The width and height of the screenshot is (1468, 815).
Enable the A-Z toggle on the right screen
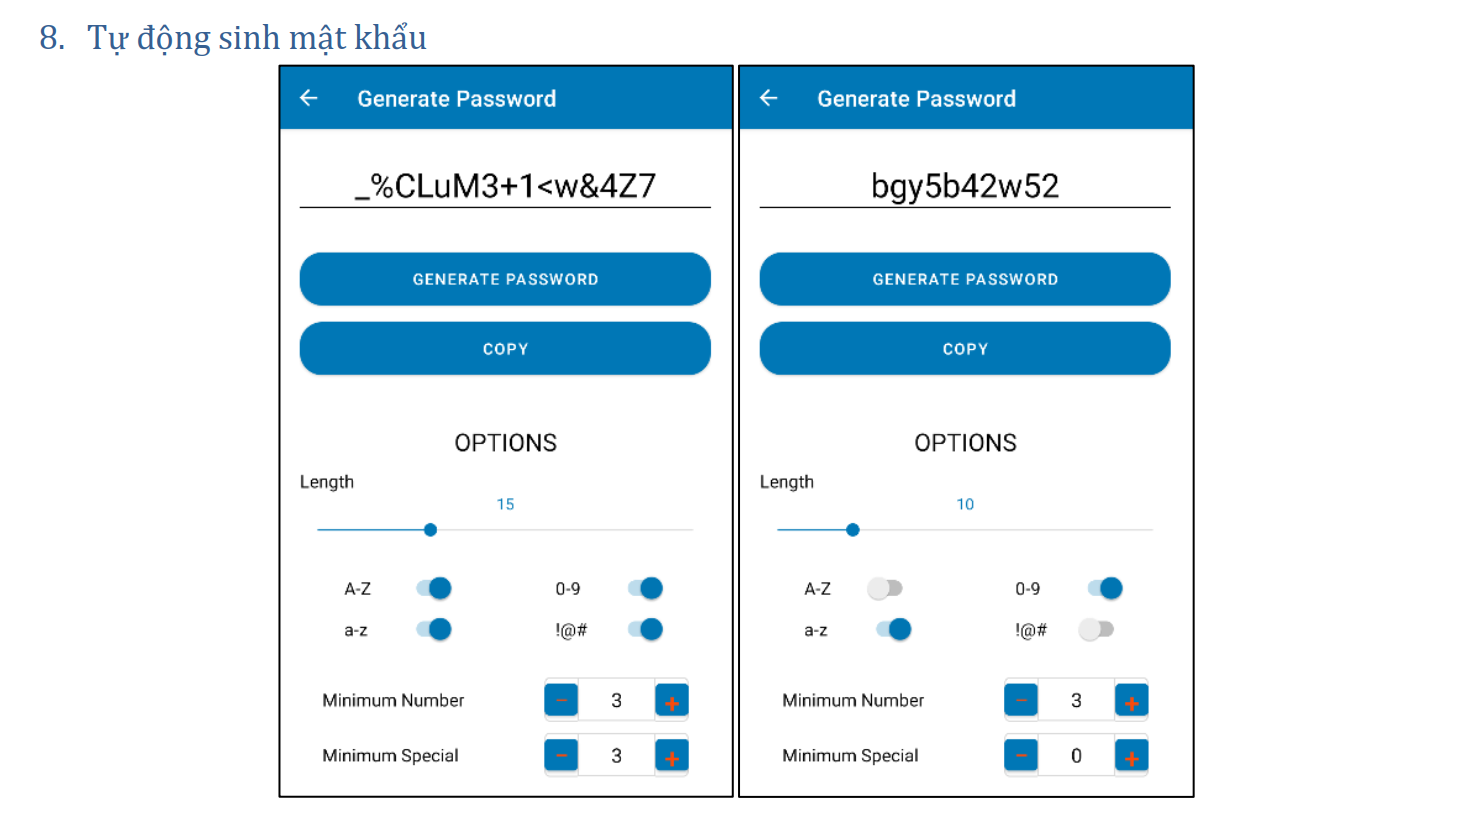pos(886,588)
